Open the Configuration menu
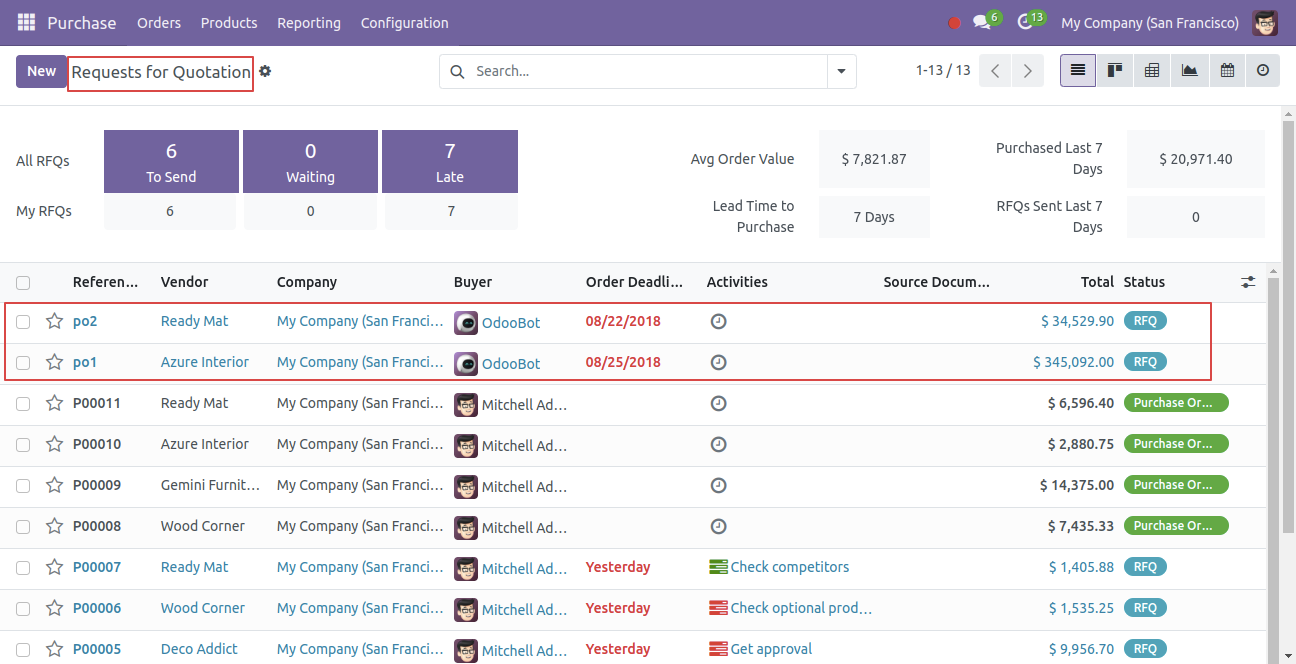This screenshot has width=1296, height=664. [404, 23]
